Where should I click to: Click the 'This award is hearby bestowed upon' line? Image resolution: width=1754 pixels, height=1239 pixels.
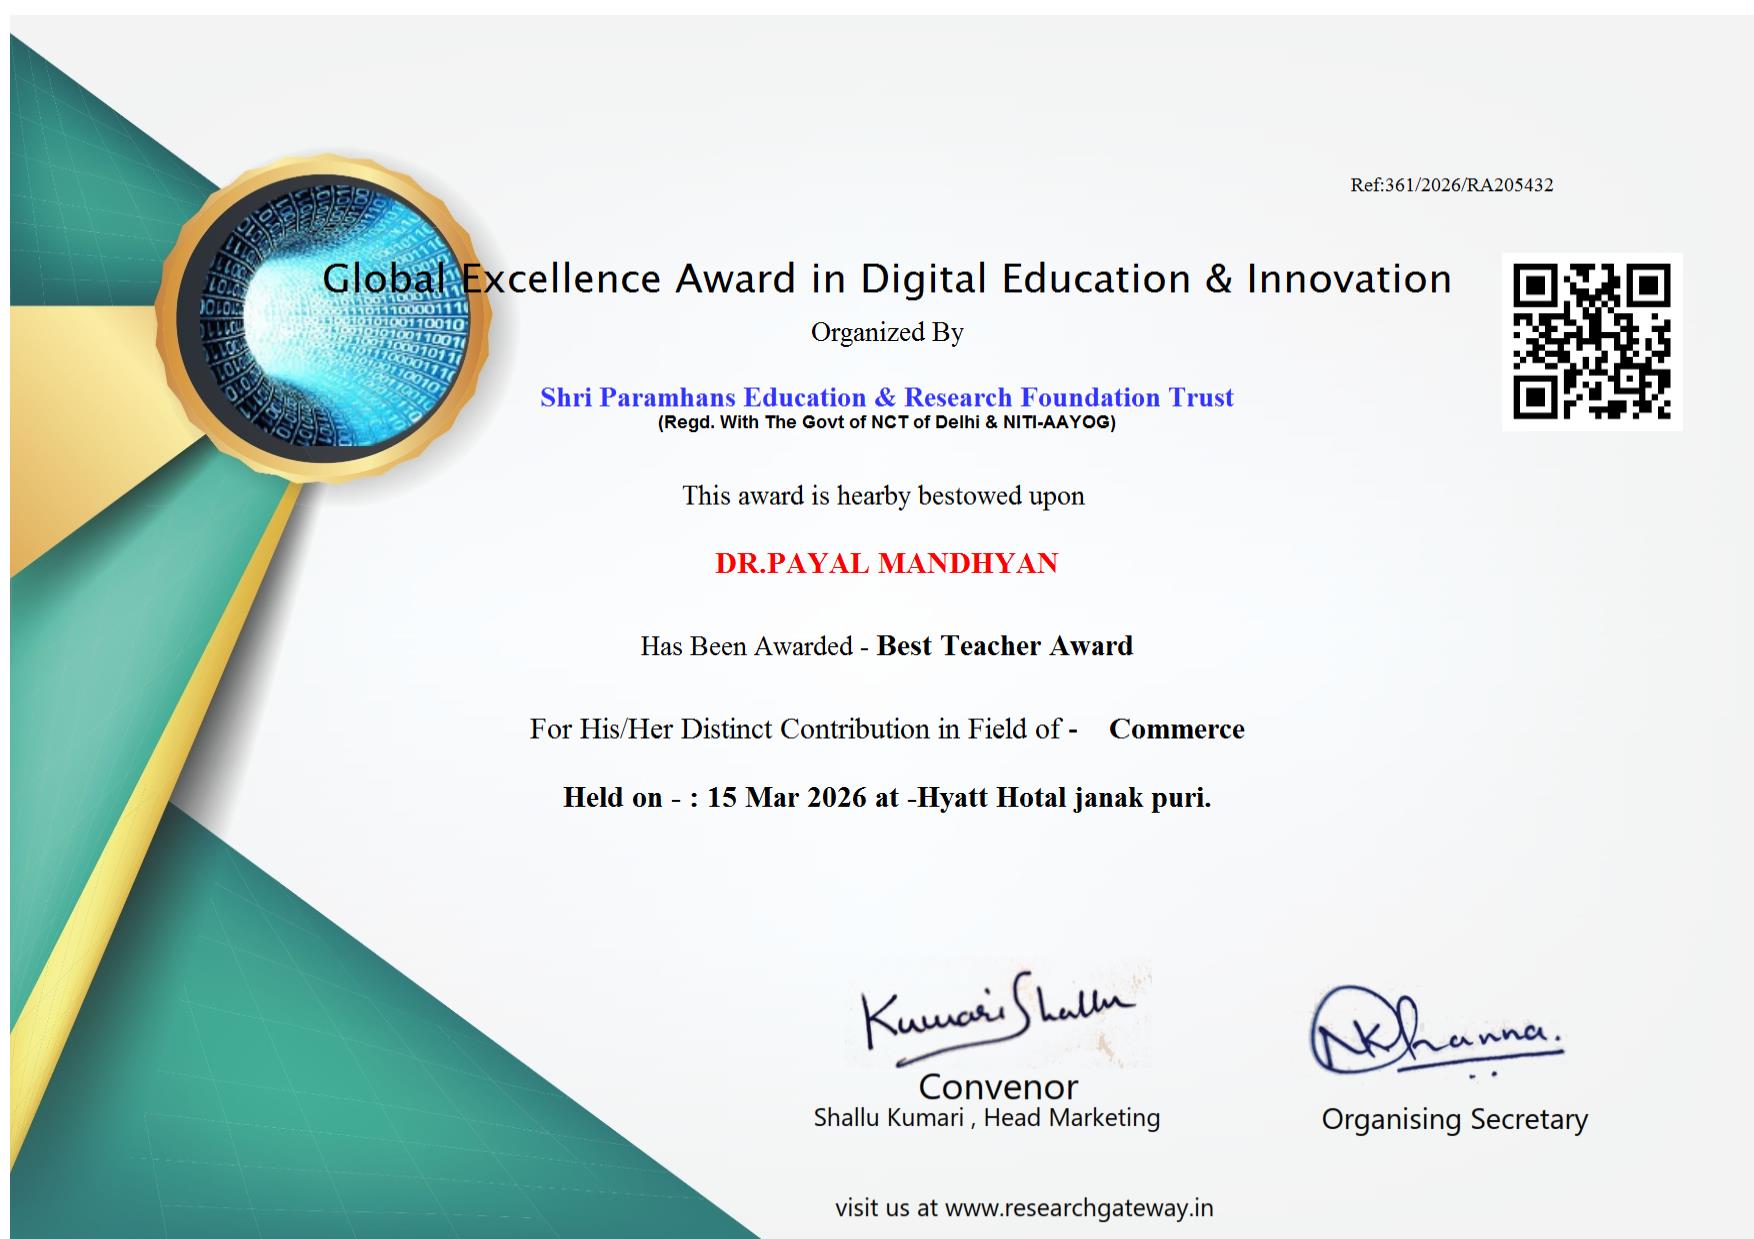(x=883, y=496)
